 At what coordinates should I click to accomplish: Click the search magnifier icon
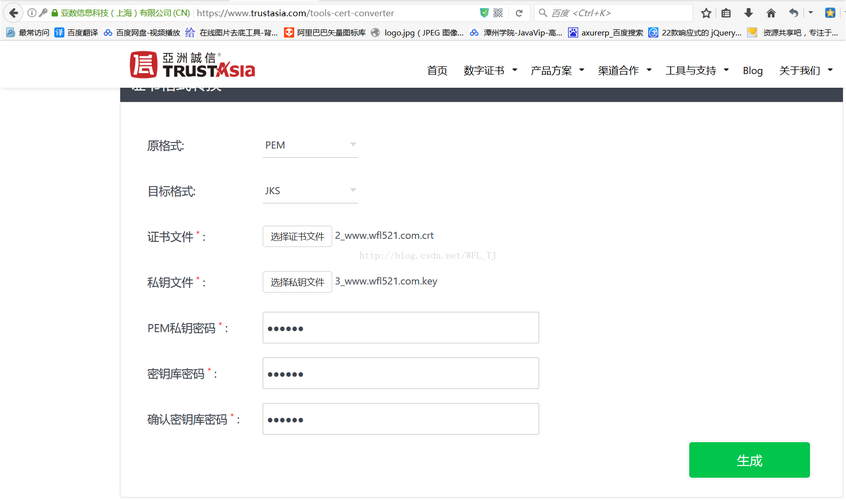coord(543,12)
